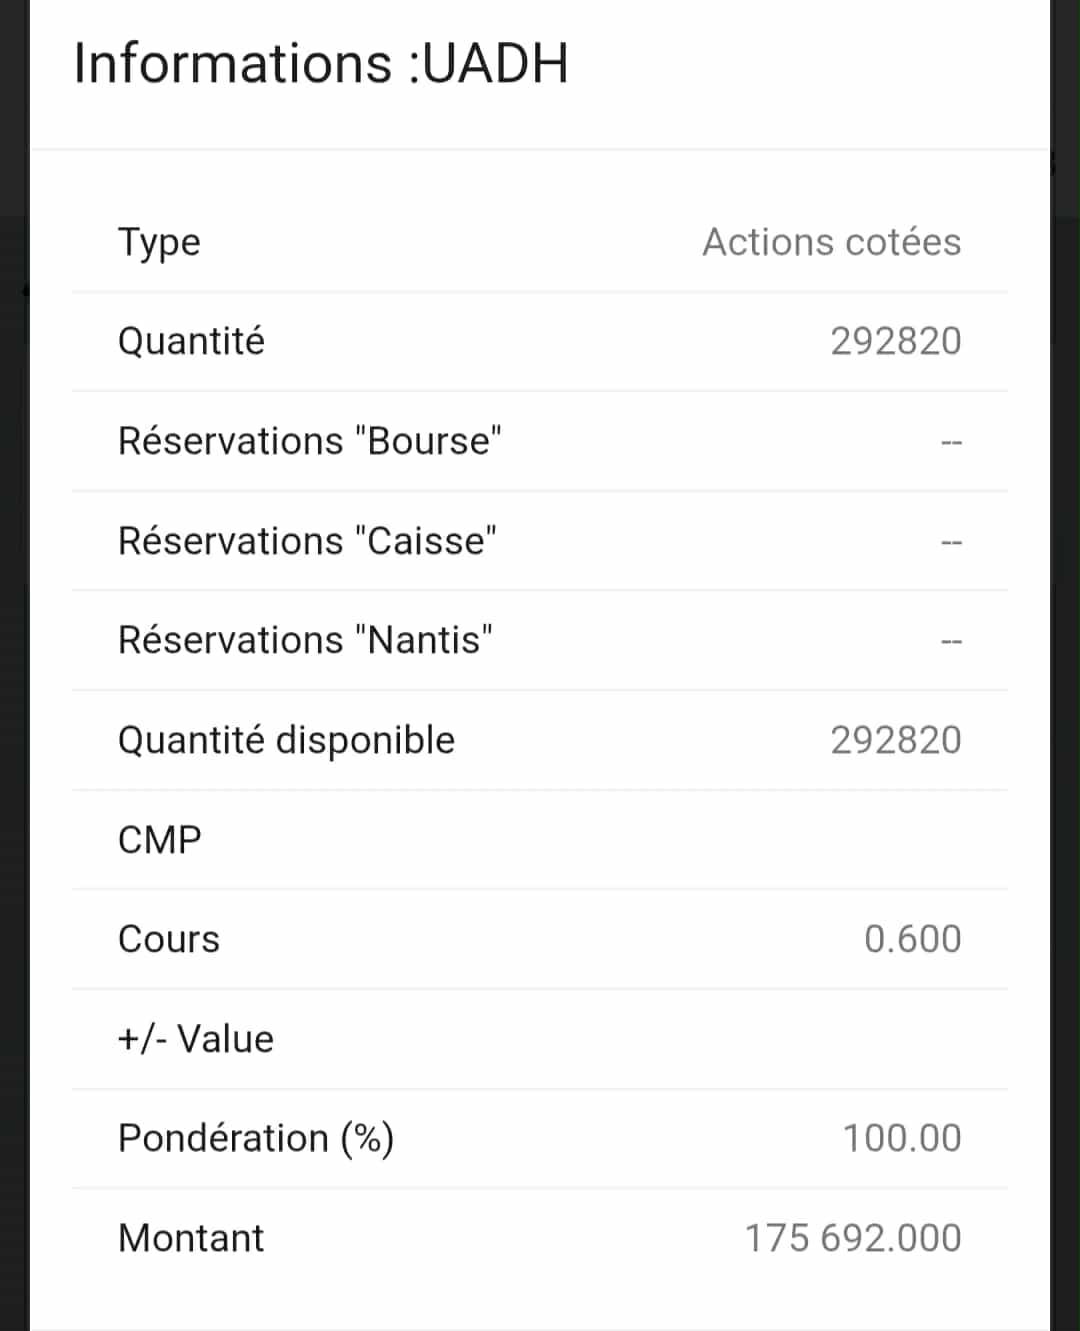Select the Pondération value 100.00
Image resolution: width=1080 pixels, height=1331 pixels.
click(902, 1138)
